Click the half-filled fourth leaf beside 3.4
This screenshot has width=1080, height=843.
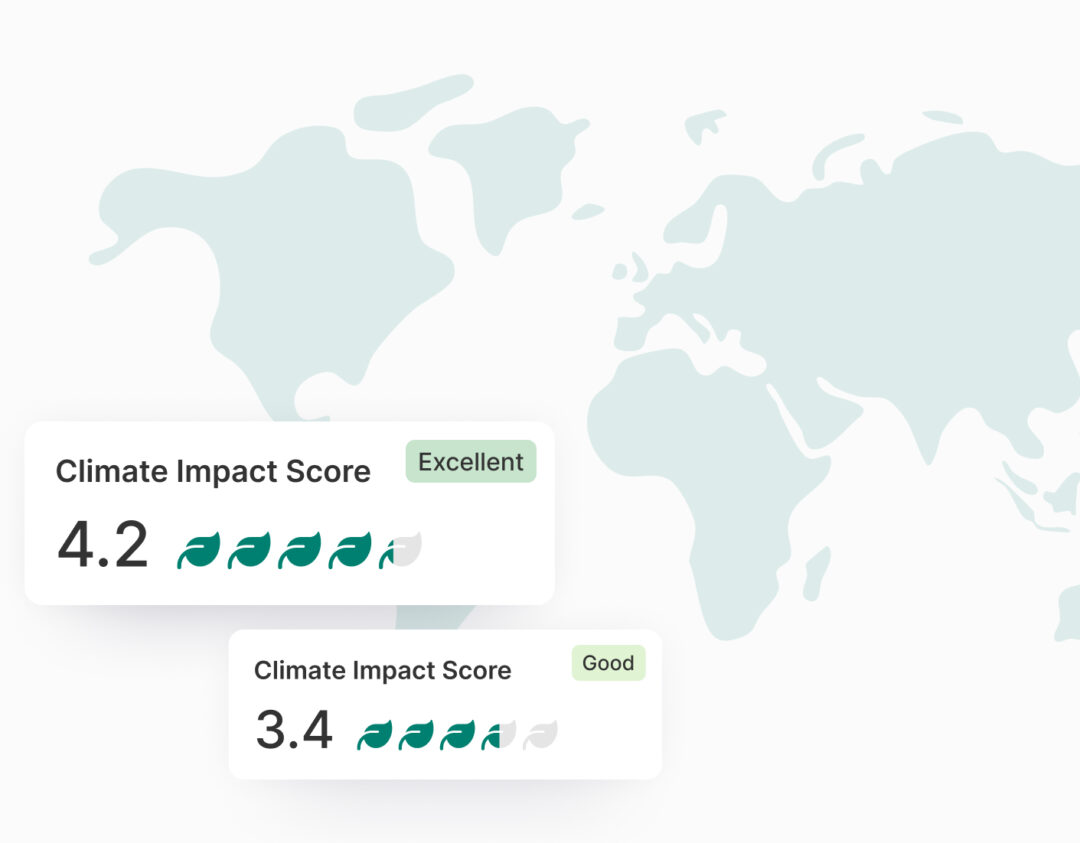point(499,735)
